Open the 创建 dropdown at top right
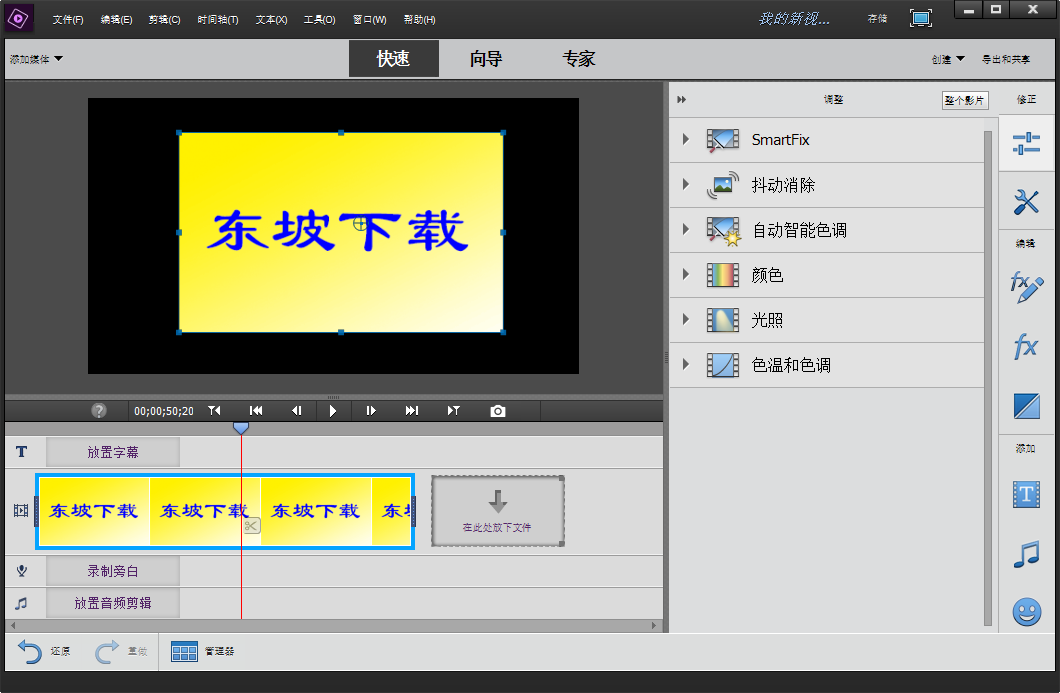1060x693 pixels. (x=945, y=59)
